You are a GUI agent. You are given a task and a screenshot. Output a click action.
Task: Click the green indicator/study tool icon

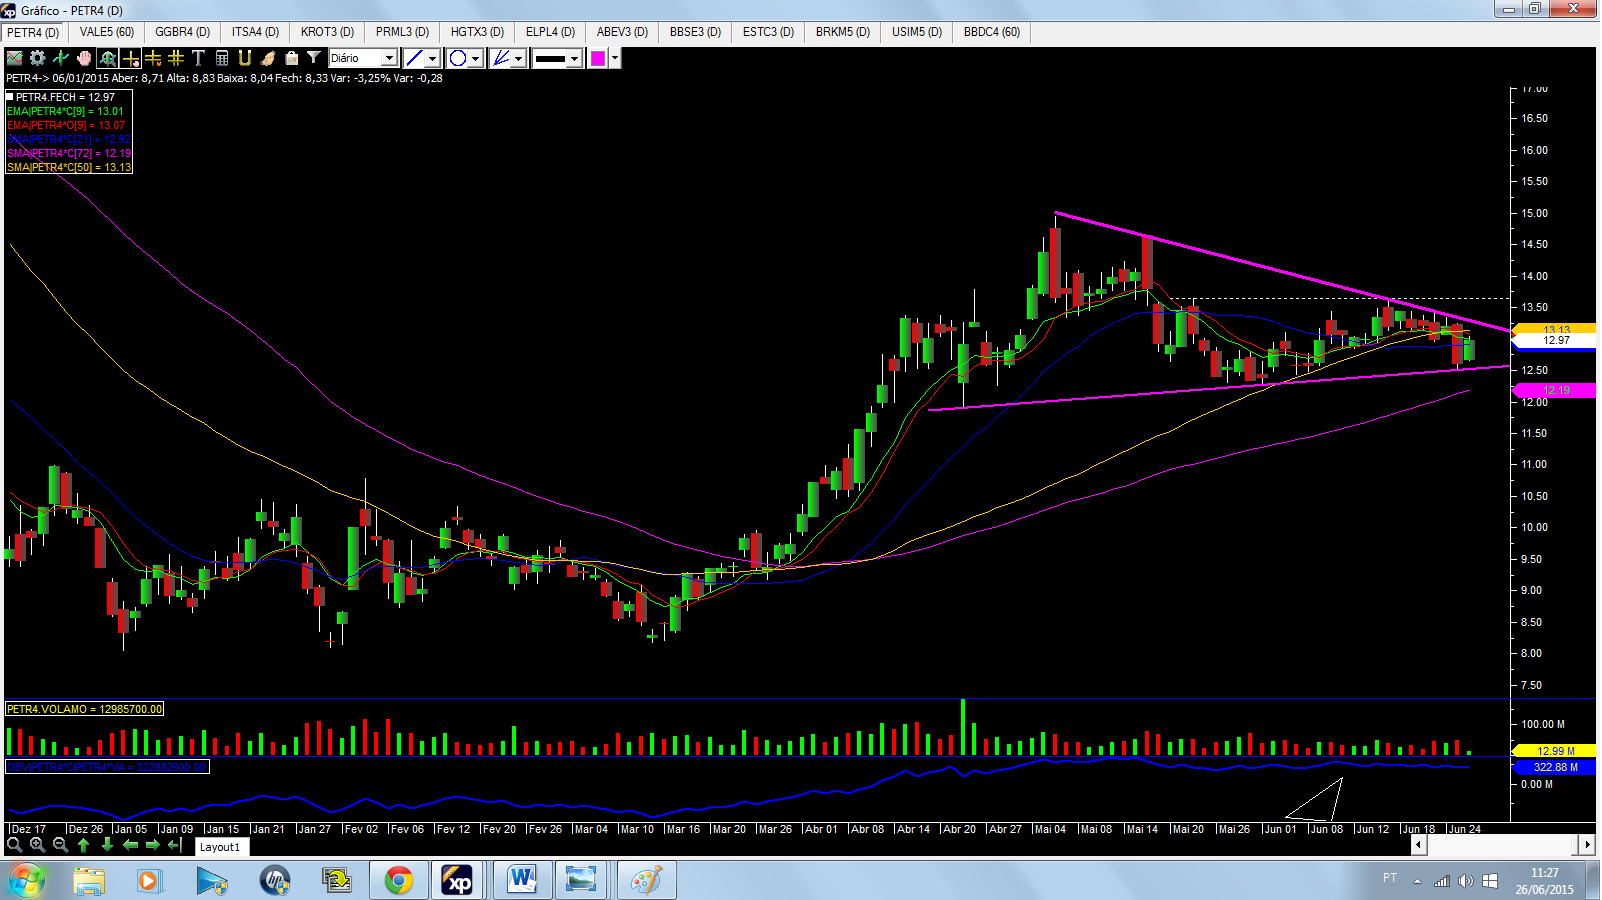(61, 58)
